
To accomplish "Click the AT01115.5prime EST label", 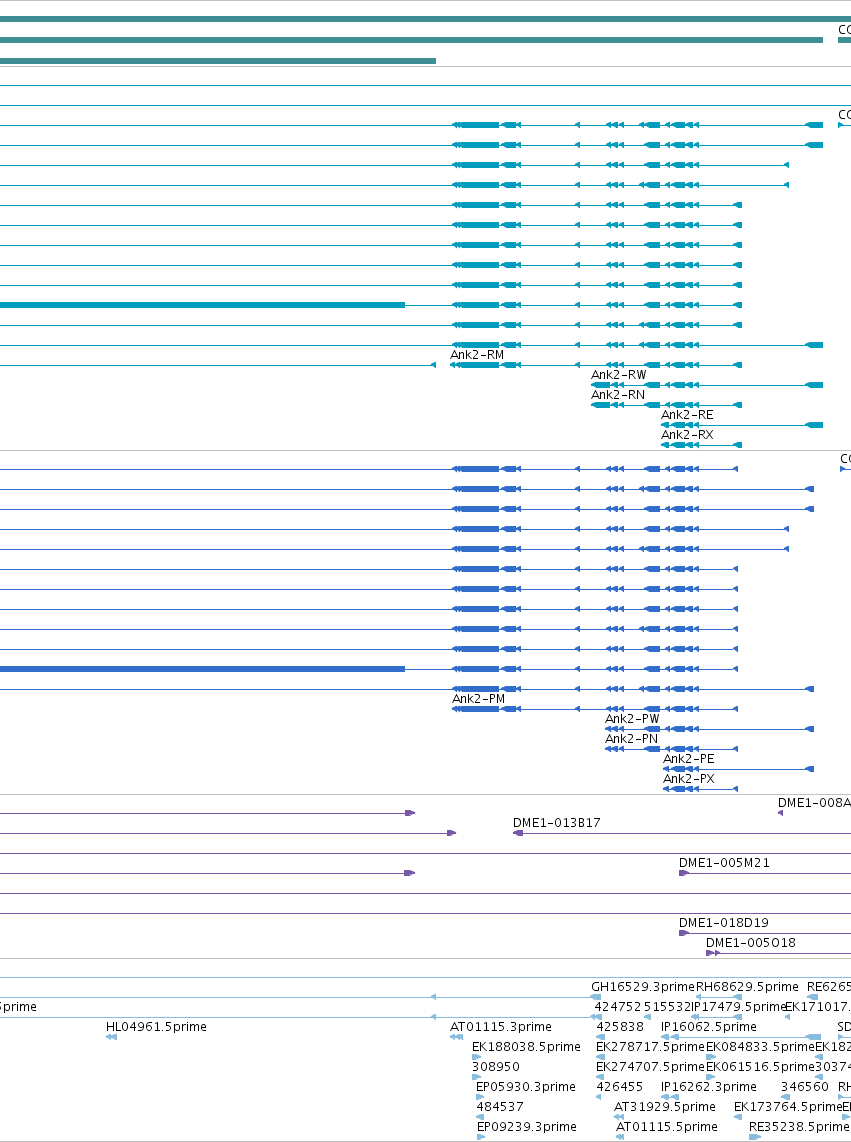I will [x=667, y=1127].
